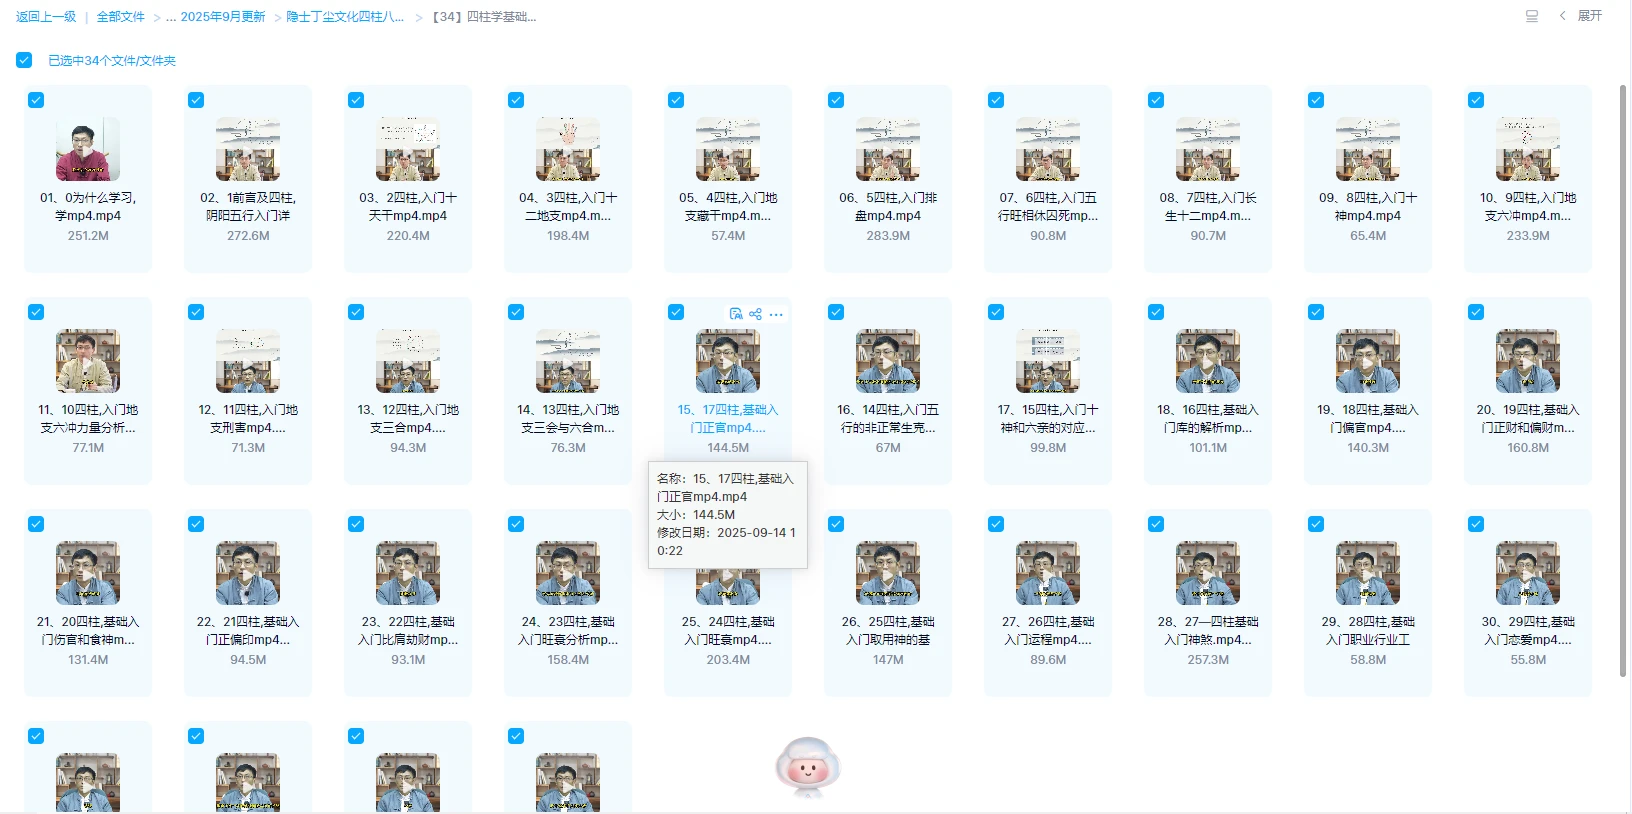1632x814 pixels.
Task: Click the share icon on file 15
Action: [x=755, y=314]
